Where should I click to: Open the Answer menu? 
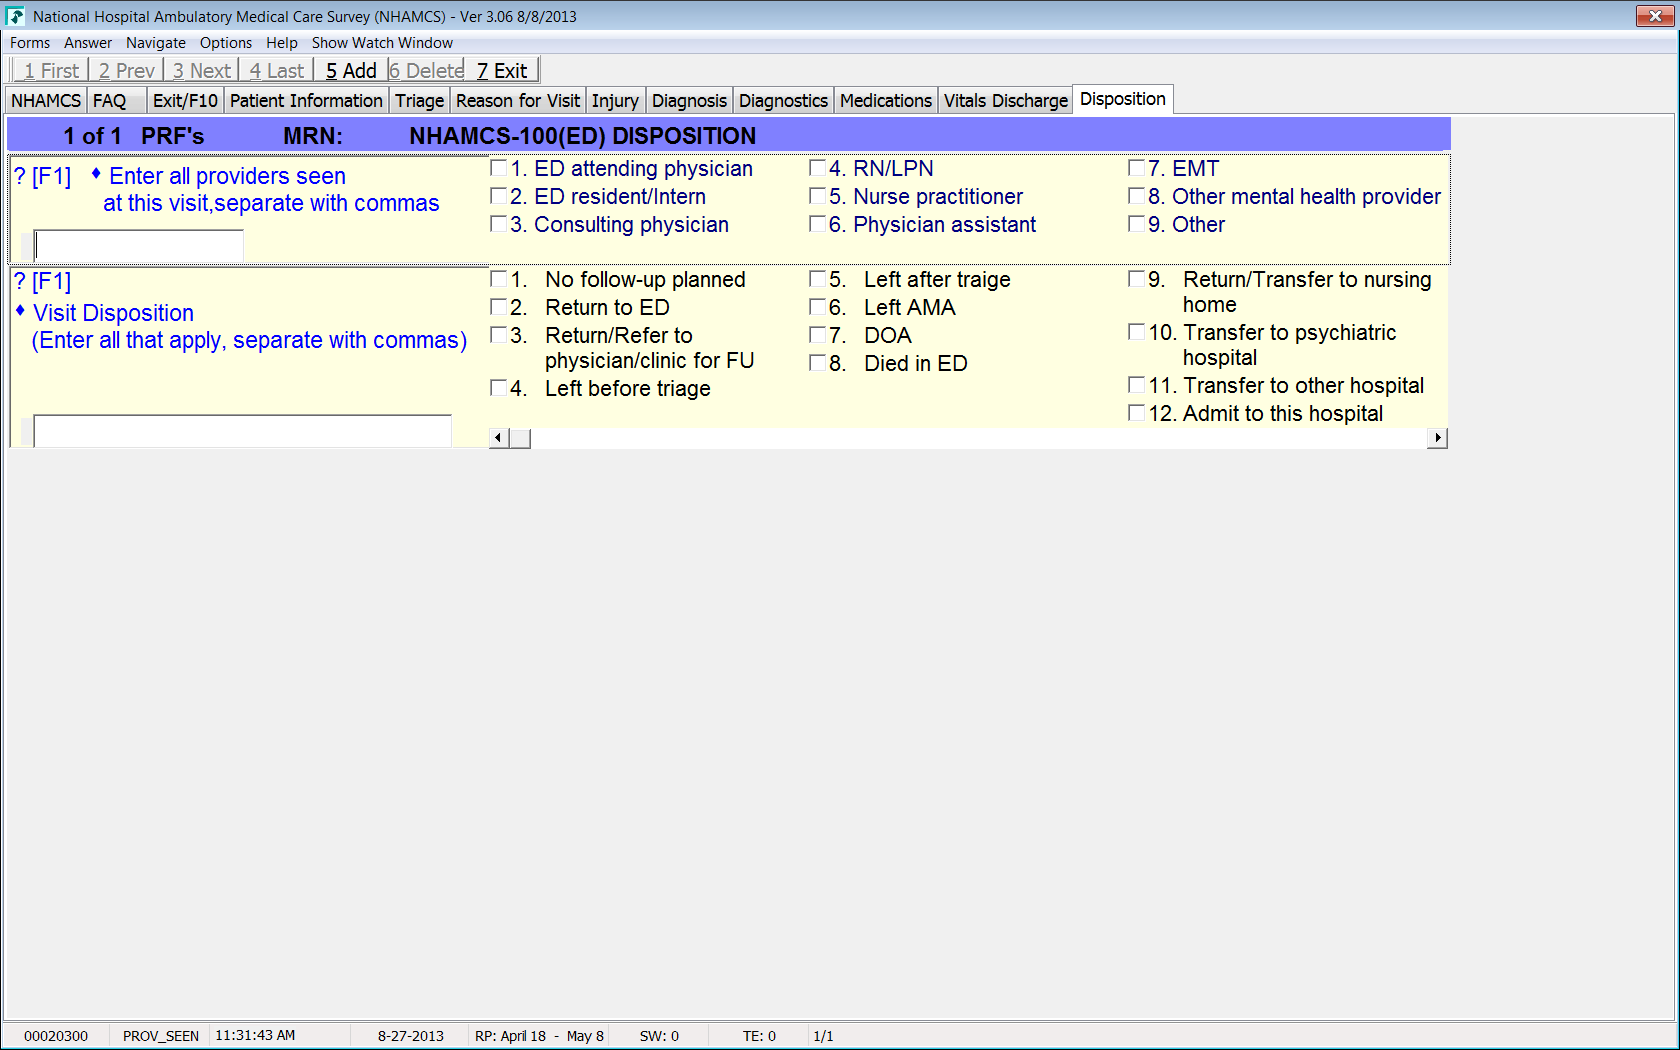pos(88,43)
